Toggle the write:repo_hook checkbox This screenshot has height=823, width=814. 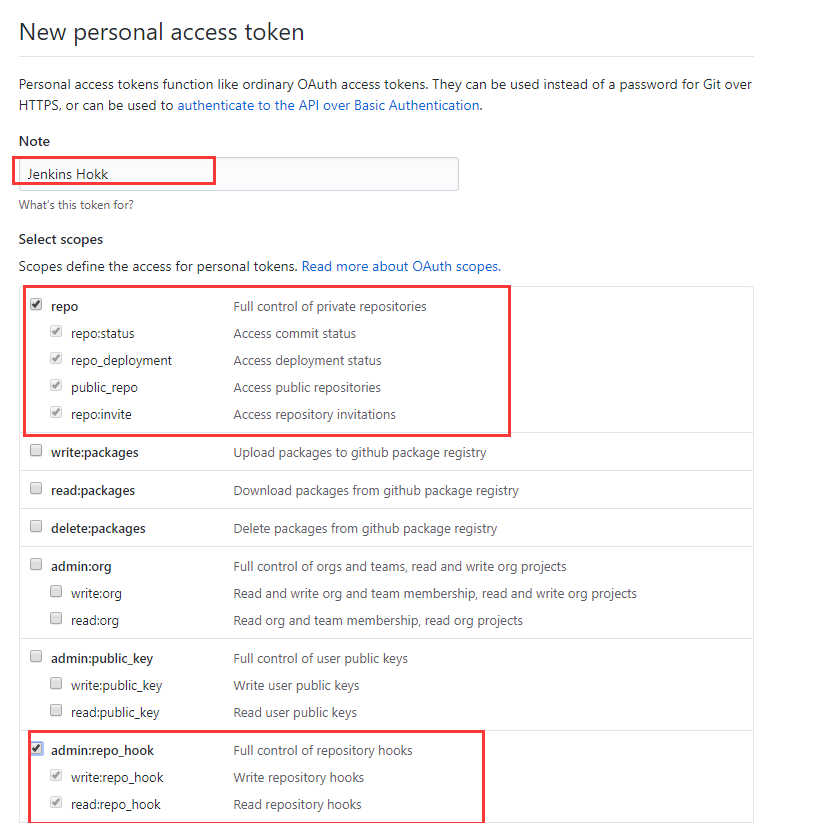pyautogui.click(x=56, y=777)
